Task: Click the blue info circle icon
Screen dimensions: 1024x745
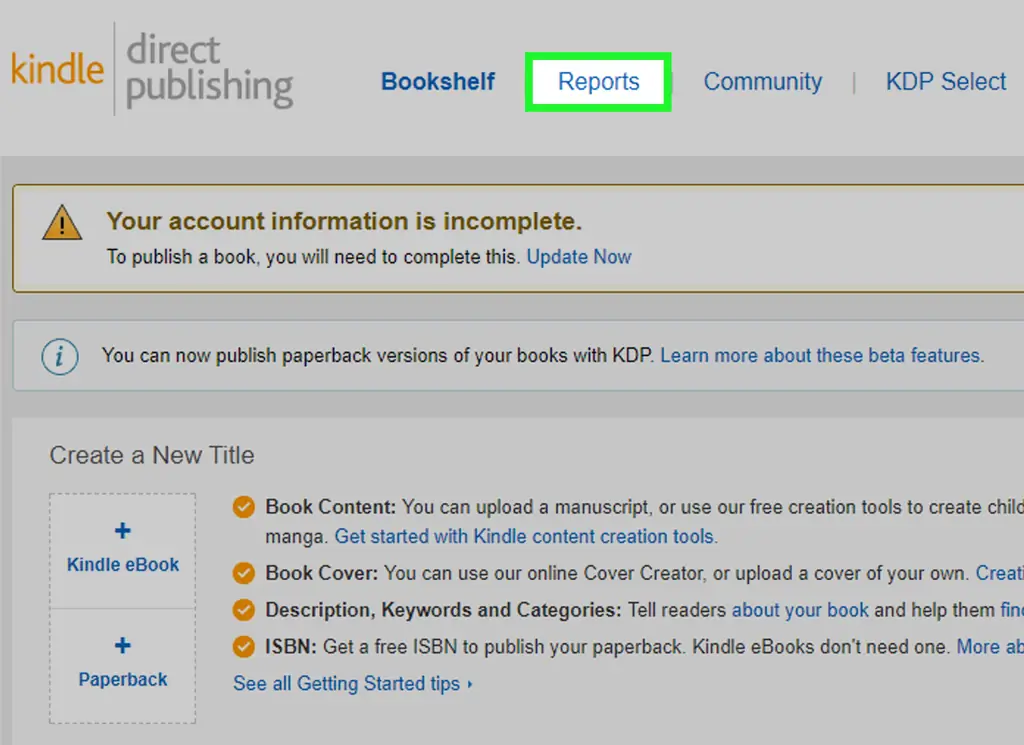Action: pos(60,356)
